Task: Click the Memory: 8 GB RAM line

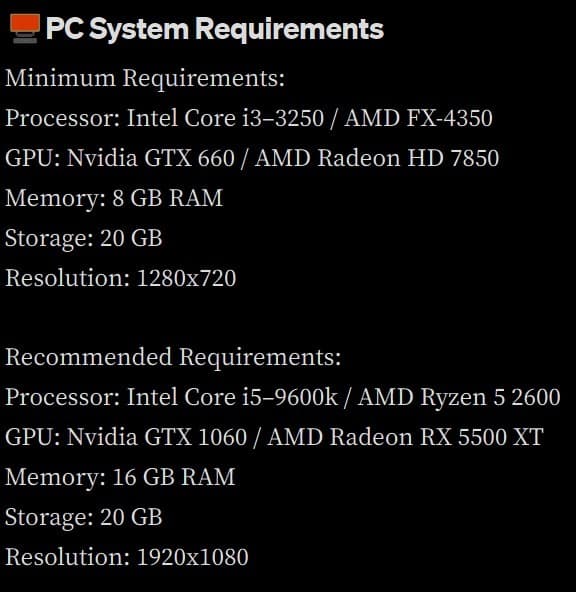Action: [x=114, y=198]
